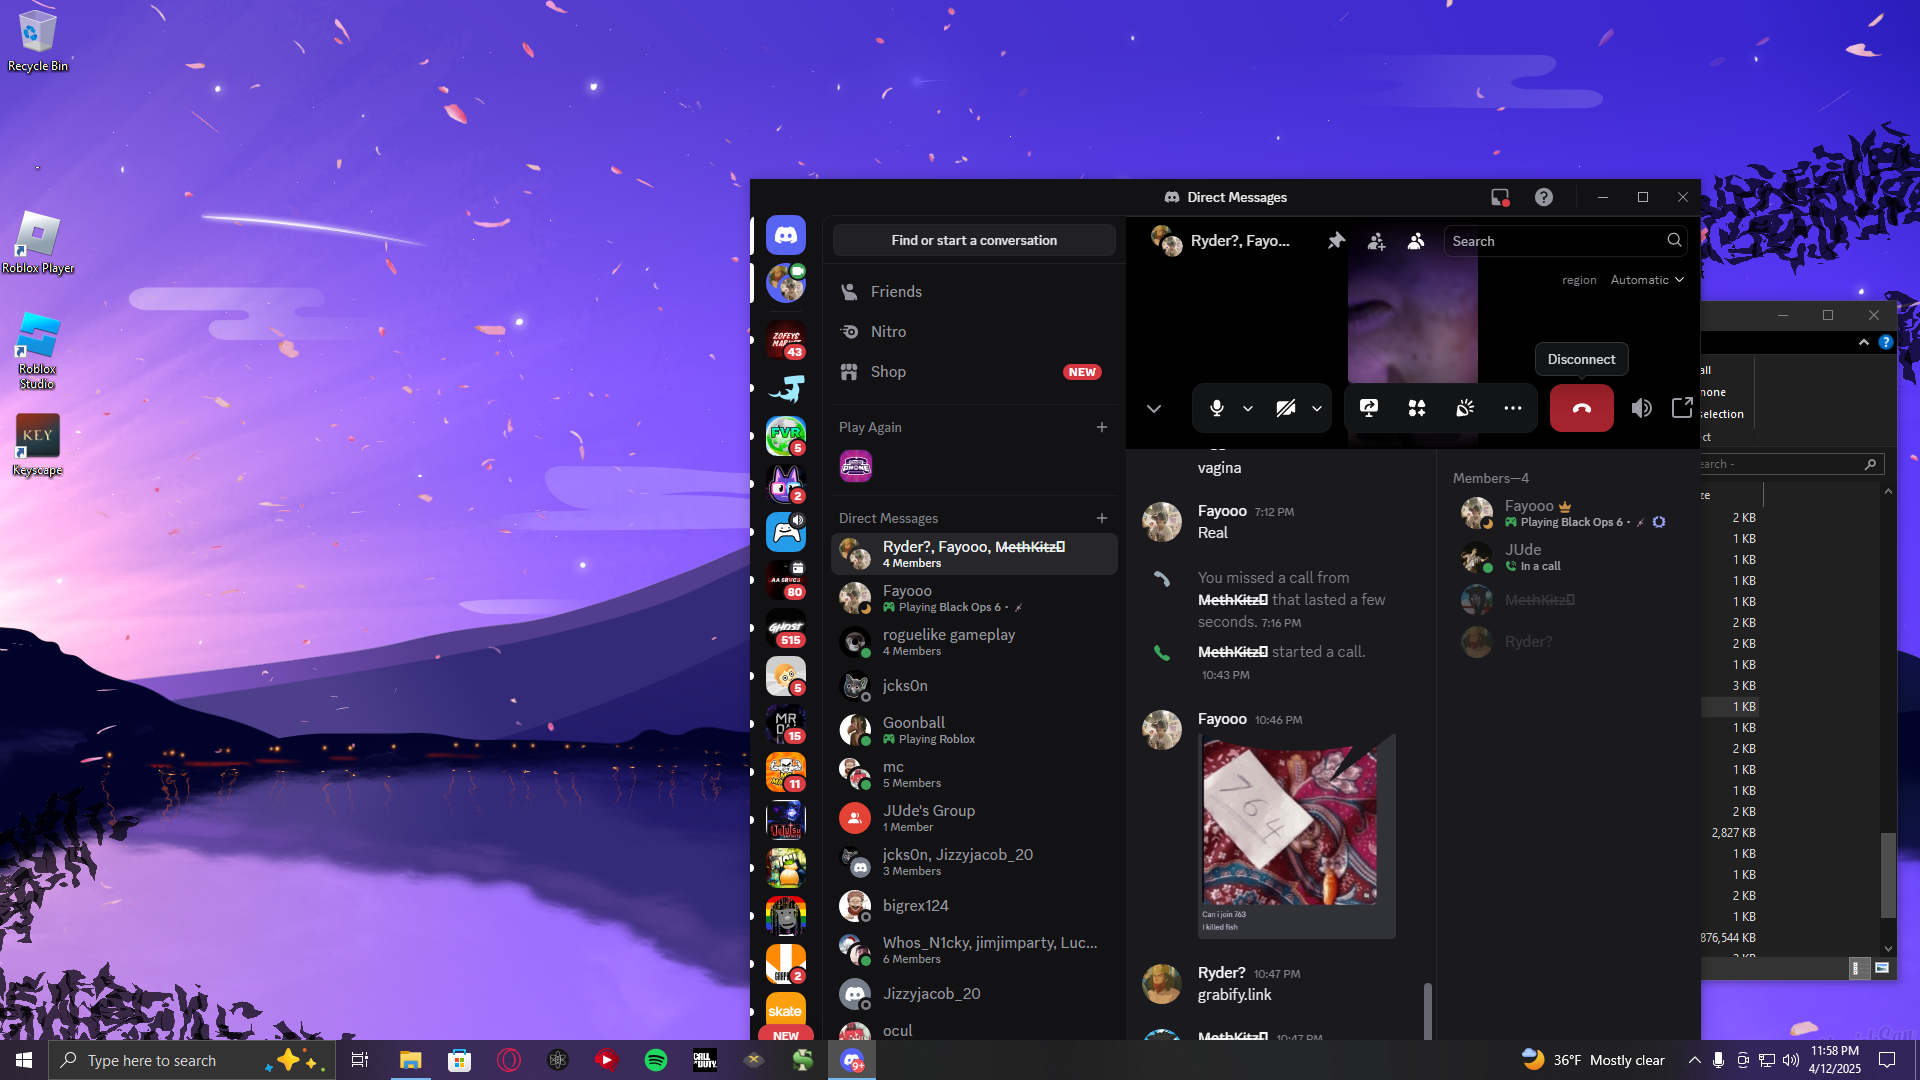This screenshot has width=1920, height=1080.
Task: Open the soundboard in call controls
Action: click(x=1465, y=408)
